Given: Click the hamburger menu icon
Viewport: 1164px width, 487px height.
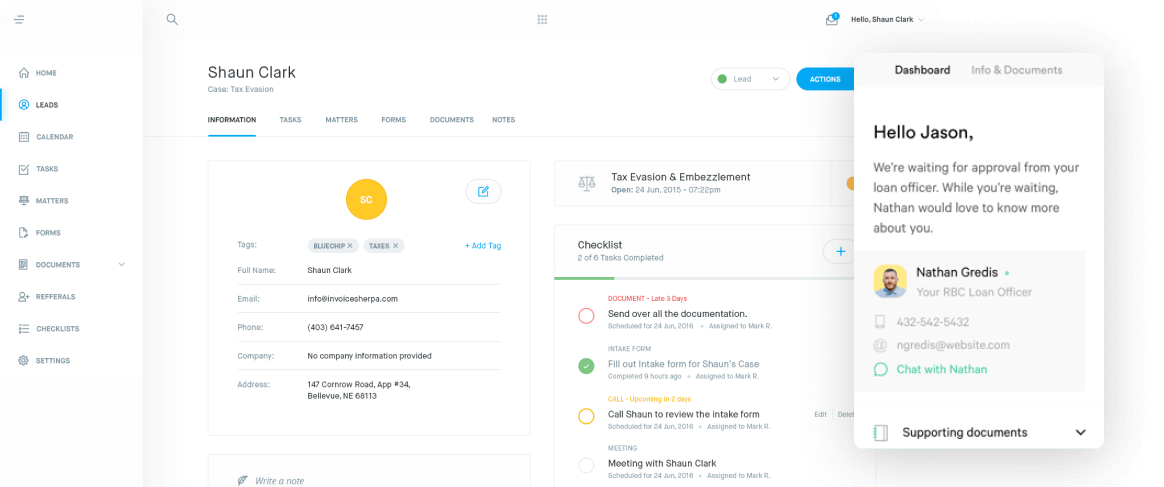Looking at the screenshot, I should click(x=19, y=19).
